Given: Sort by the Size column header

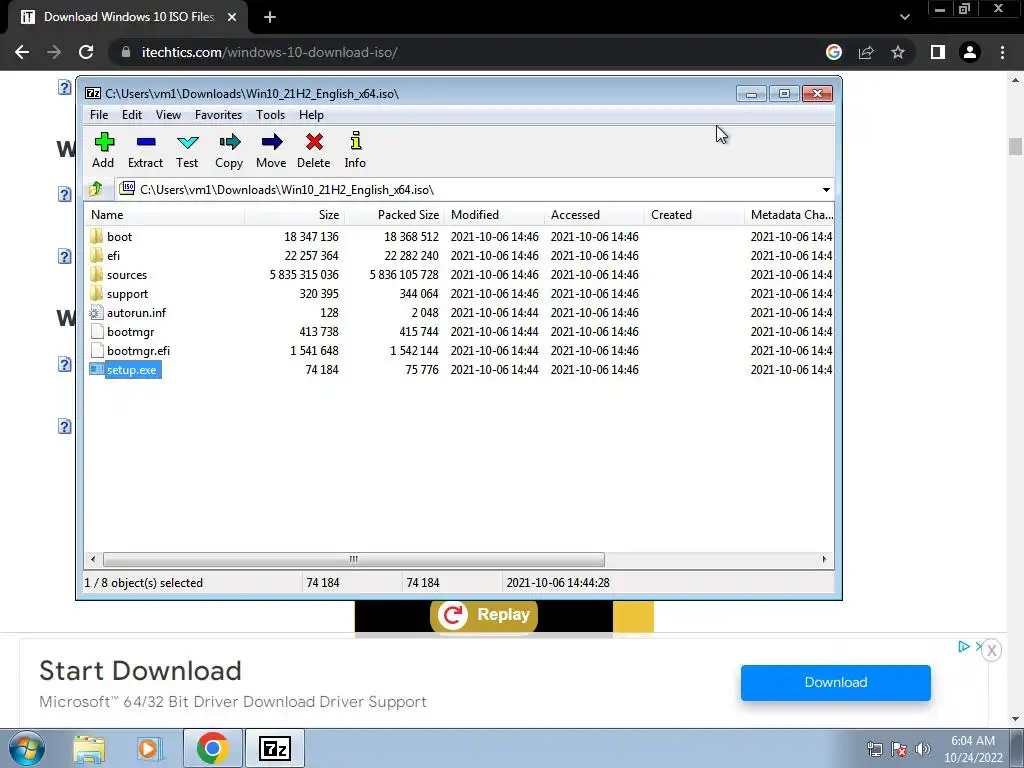Looking at the screenshot, I should point(295,215).
